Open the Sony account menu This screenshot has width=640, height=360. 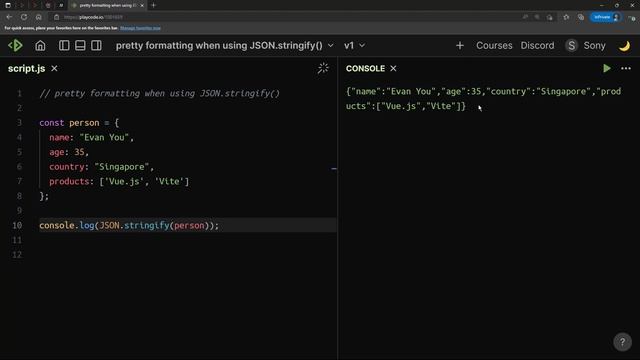click(x=594, y=45)
